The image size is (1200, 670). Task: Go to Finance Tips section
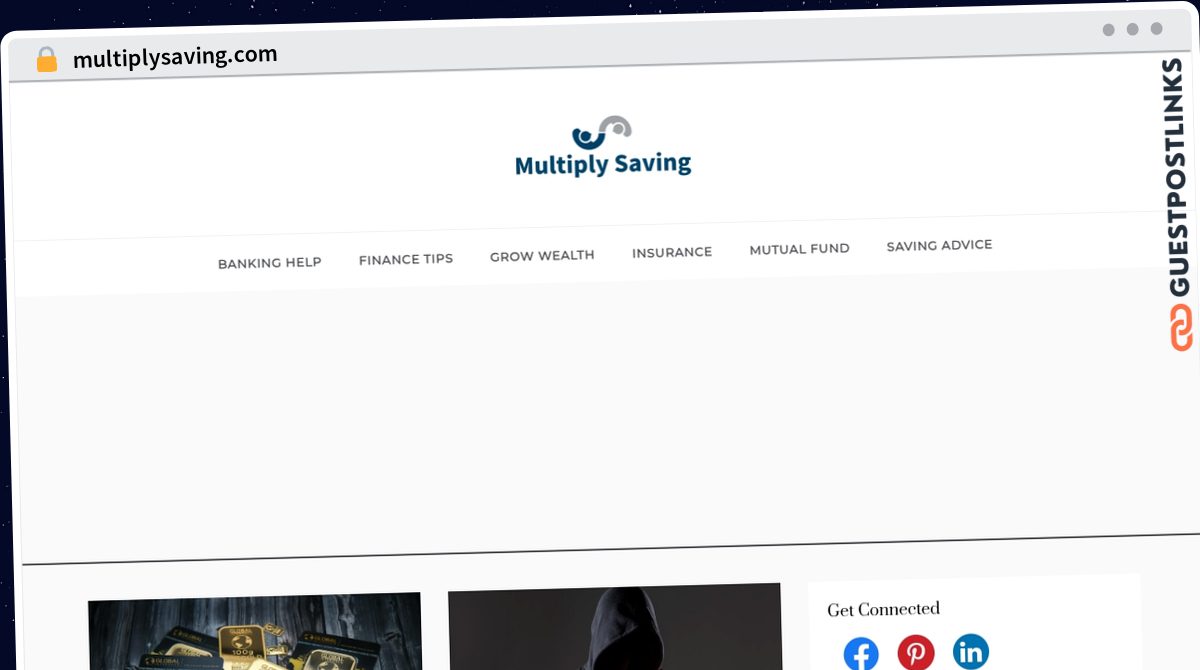406,259
